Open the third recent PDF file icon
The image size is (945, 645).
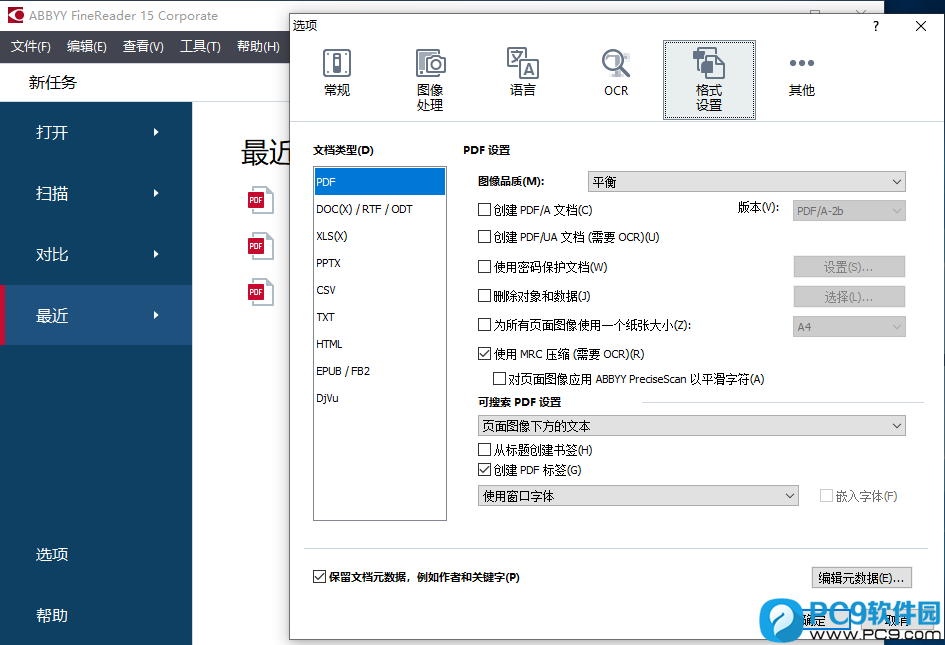pos(261,292)
